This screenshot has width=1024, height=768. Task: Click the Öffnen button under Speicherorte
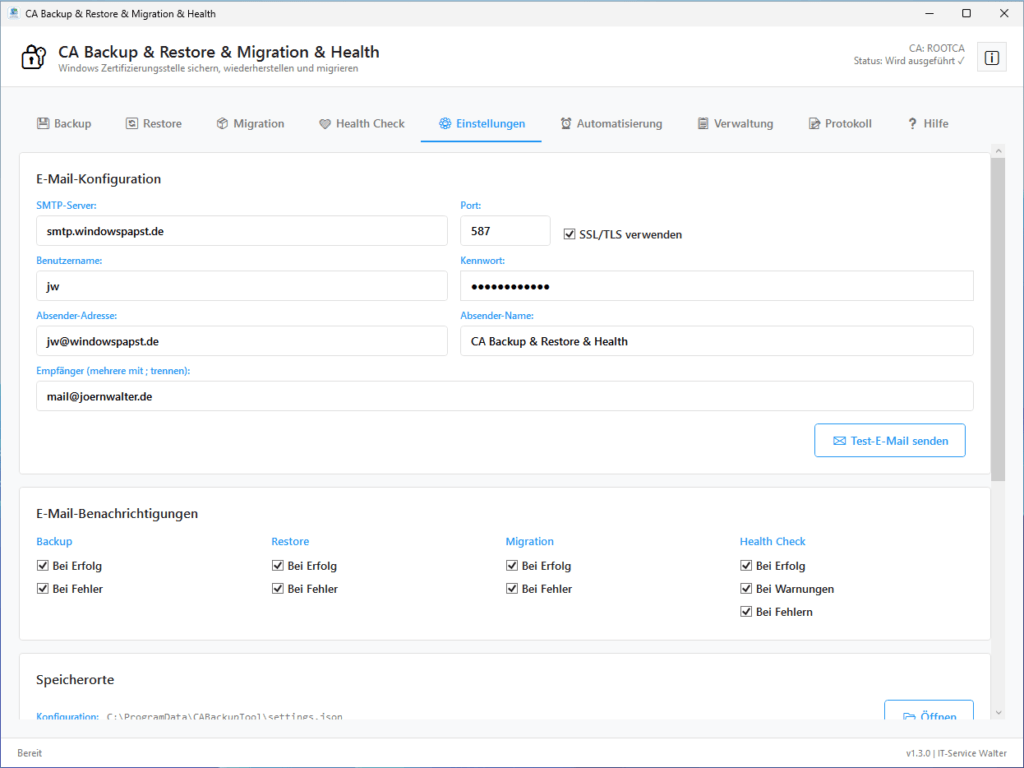(928, 713)
